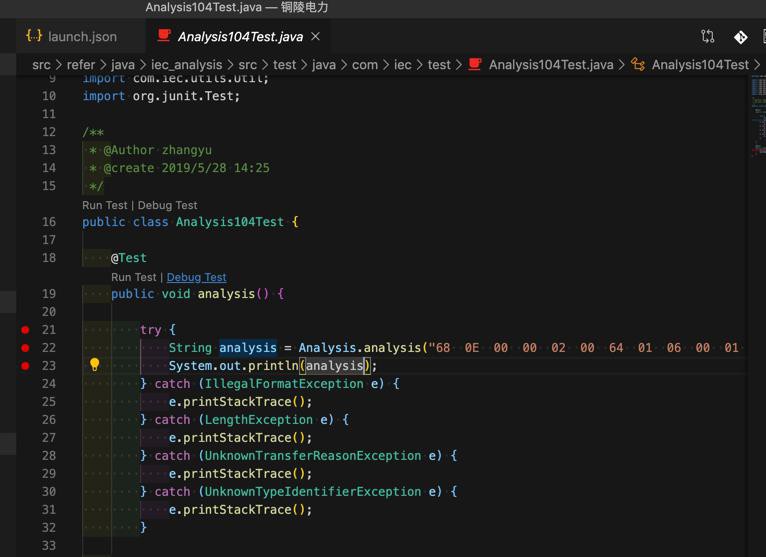Screen dimensions: 766x557
Task: Click 'UnknownTypeIdentifierException' on line 30
Action: tap(313, 492)
